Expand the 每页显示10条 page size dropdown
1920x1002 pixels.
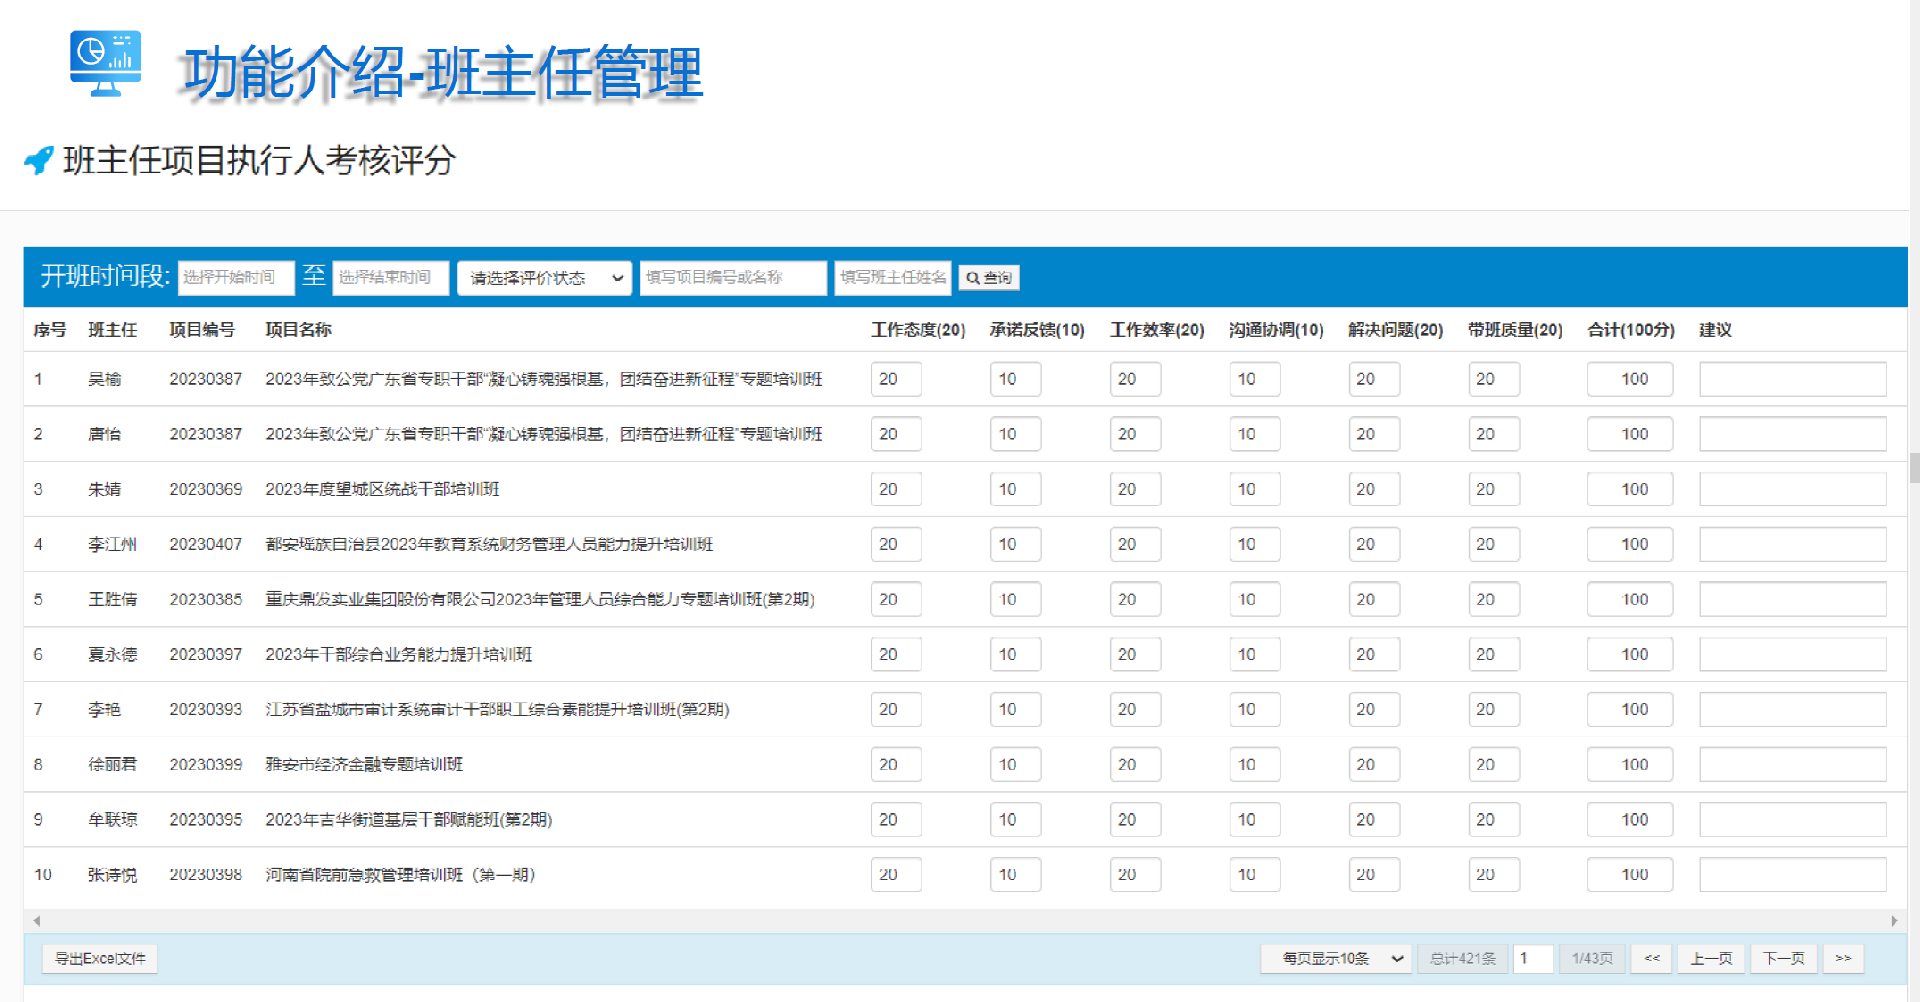point(1335,958)
